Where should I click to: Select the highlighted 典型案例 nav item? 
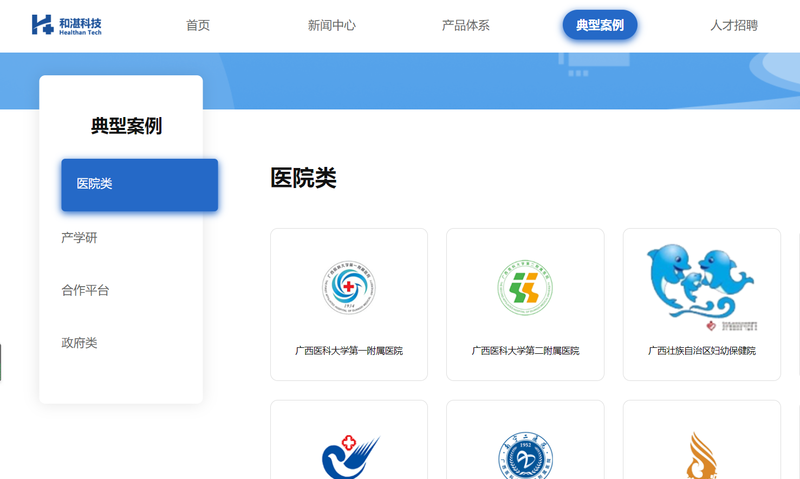[600, 25]
